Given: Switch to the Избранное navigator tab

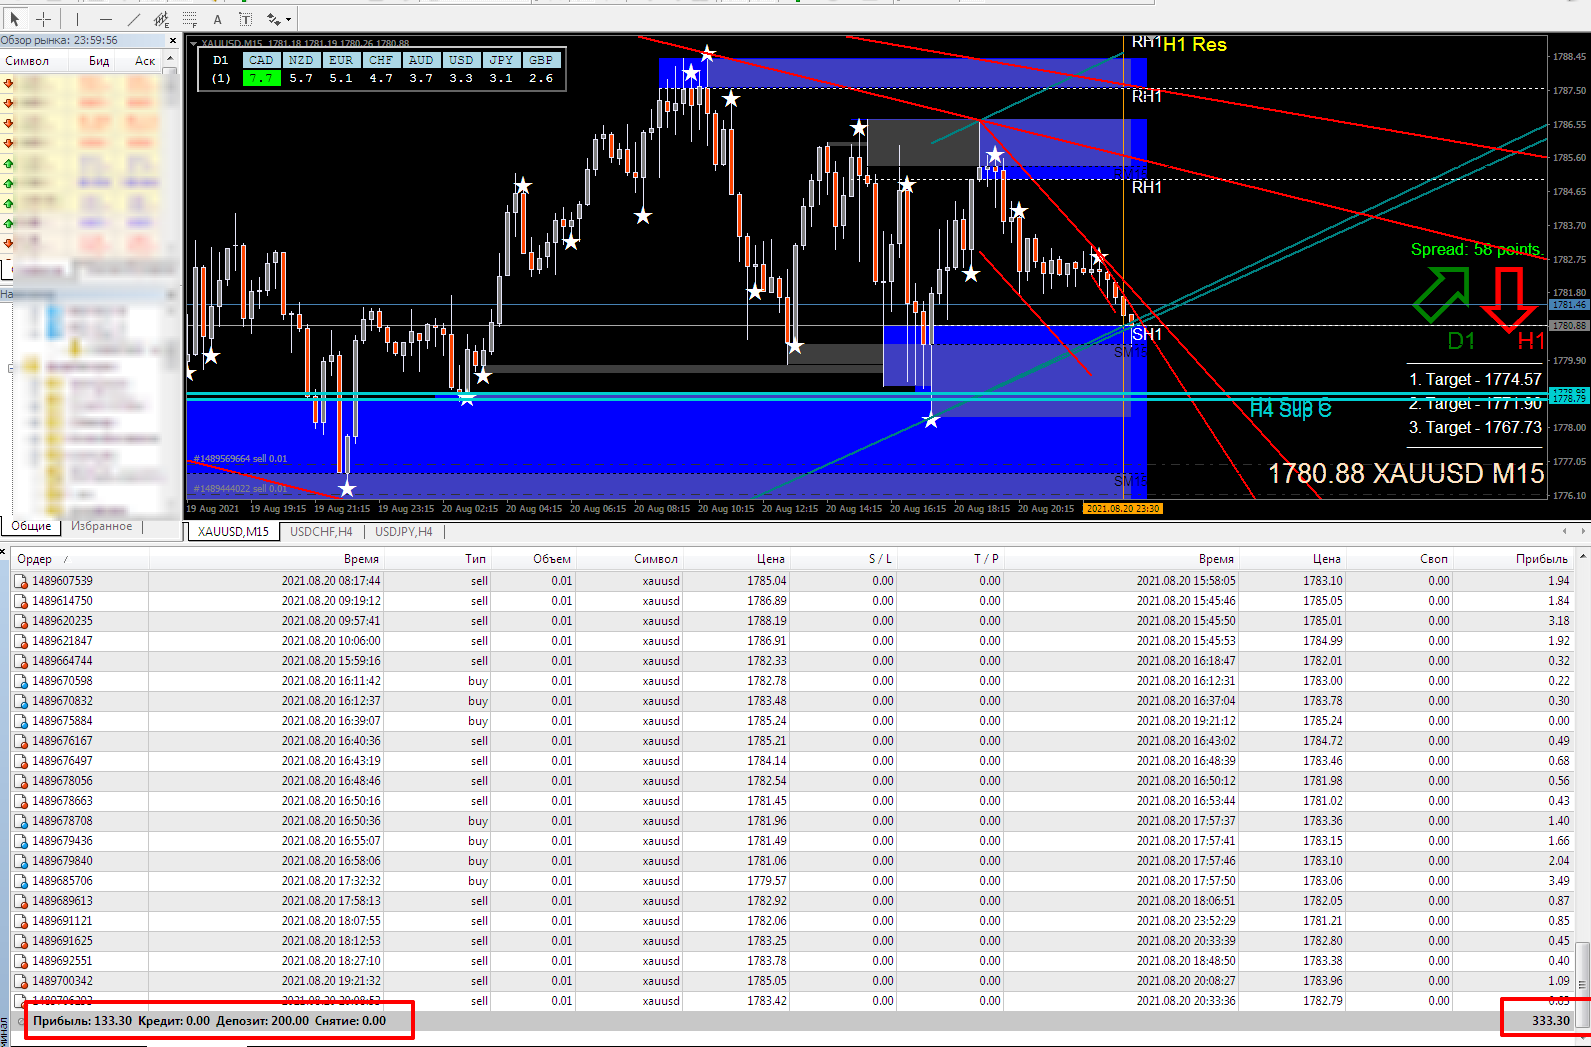Looking at the screenshot, I should click(102, 526).
